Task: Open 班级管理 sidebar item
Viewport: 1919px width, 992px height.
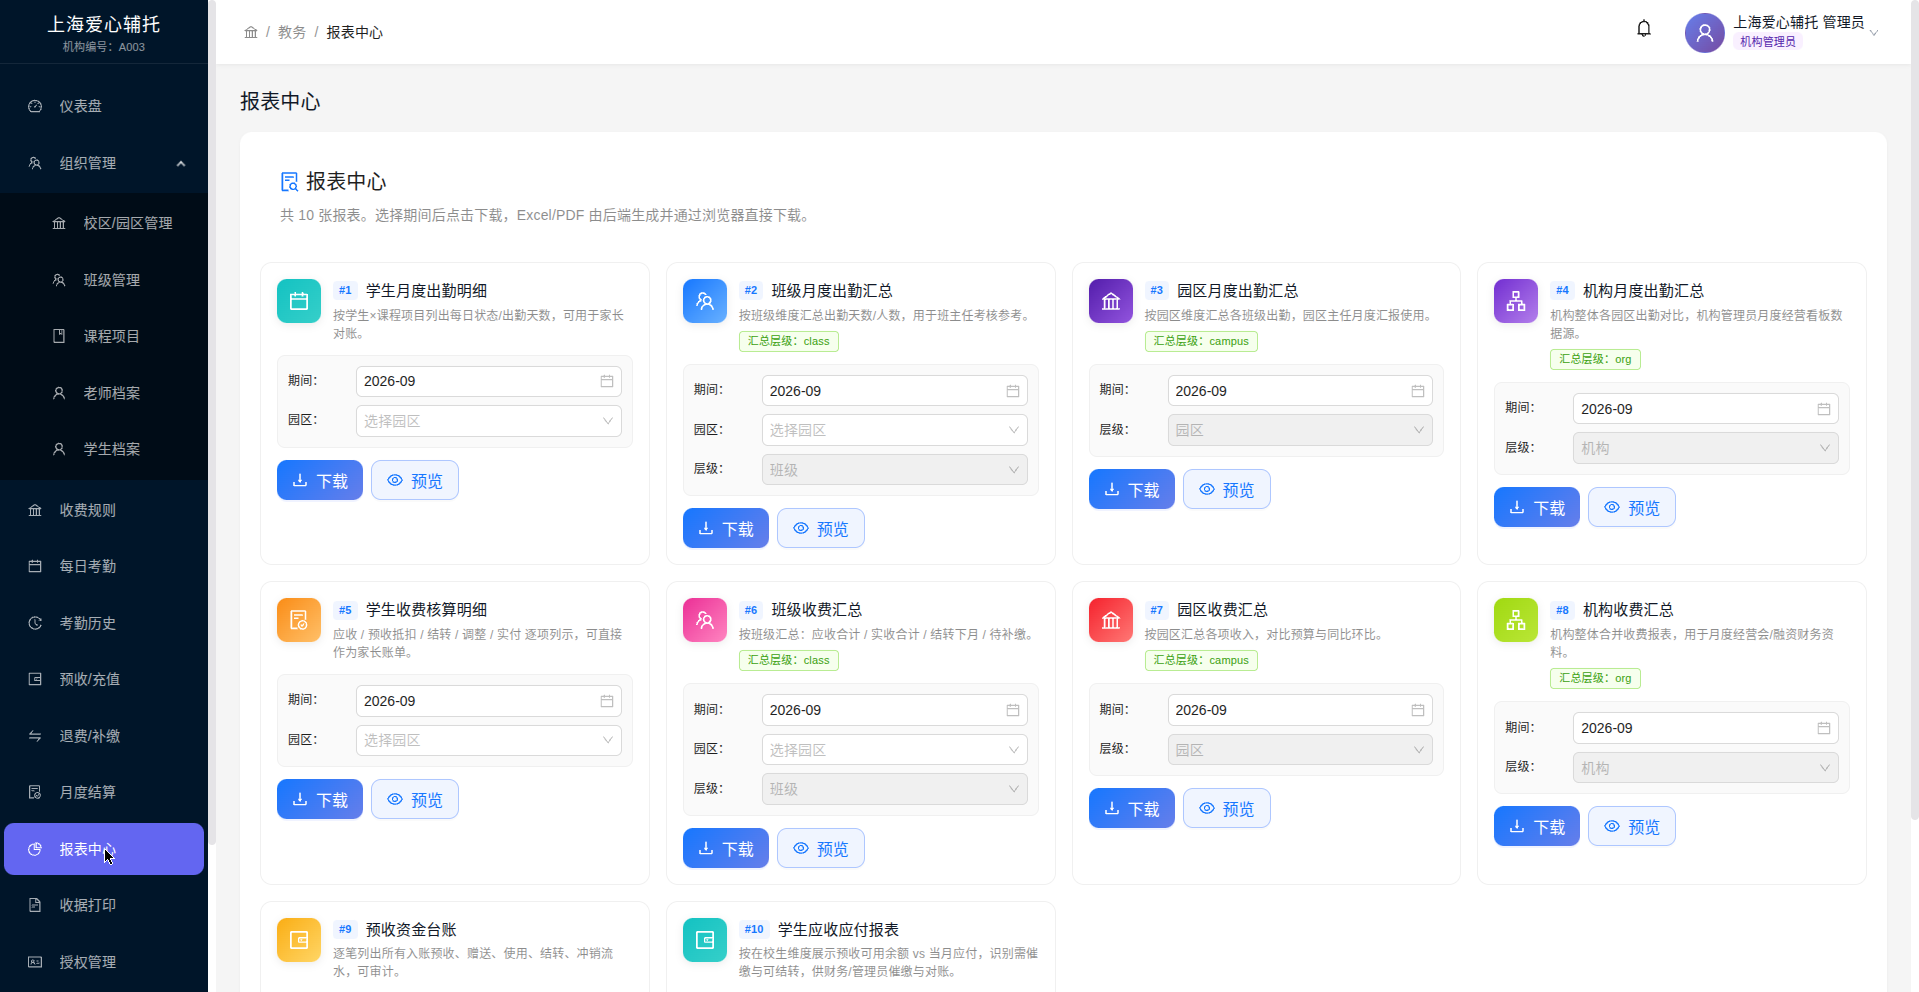Action: pos(104,280)
